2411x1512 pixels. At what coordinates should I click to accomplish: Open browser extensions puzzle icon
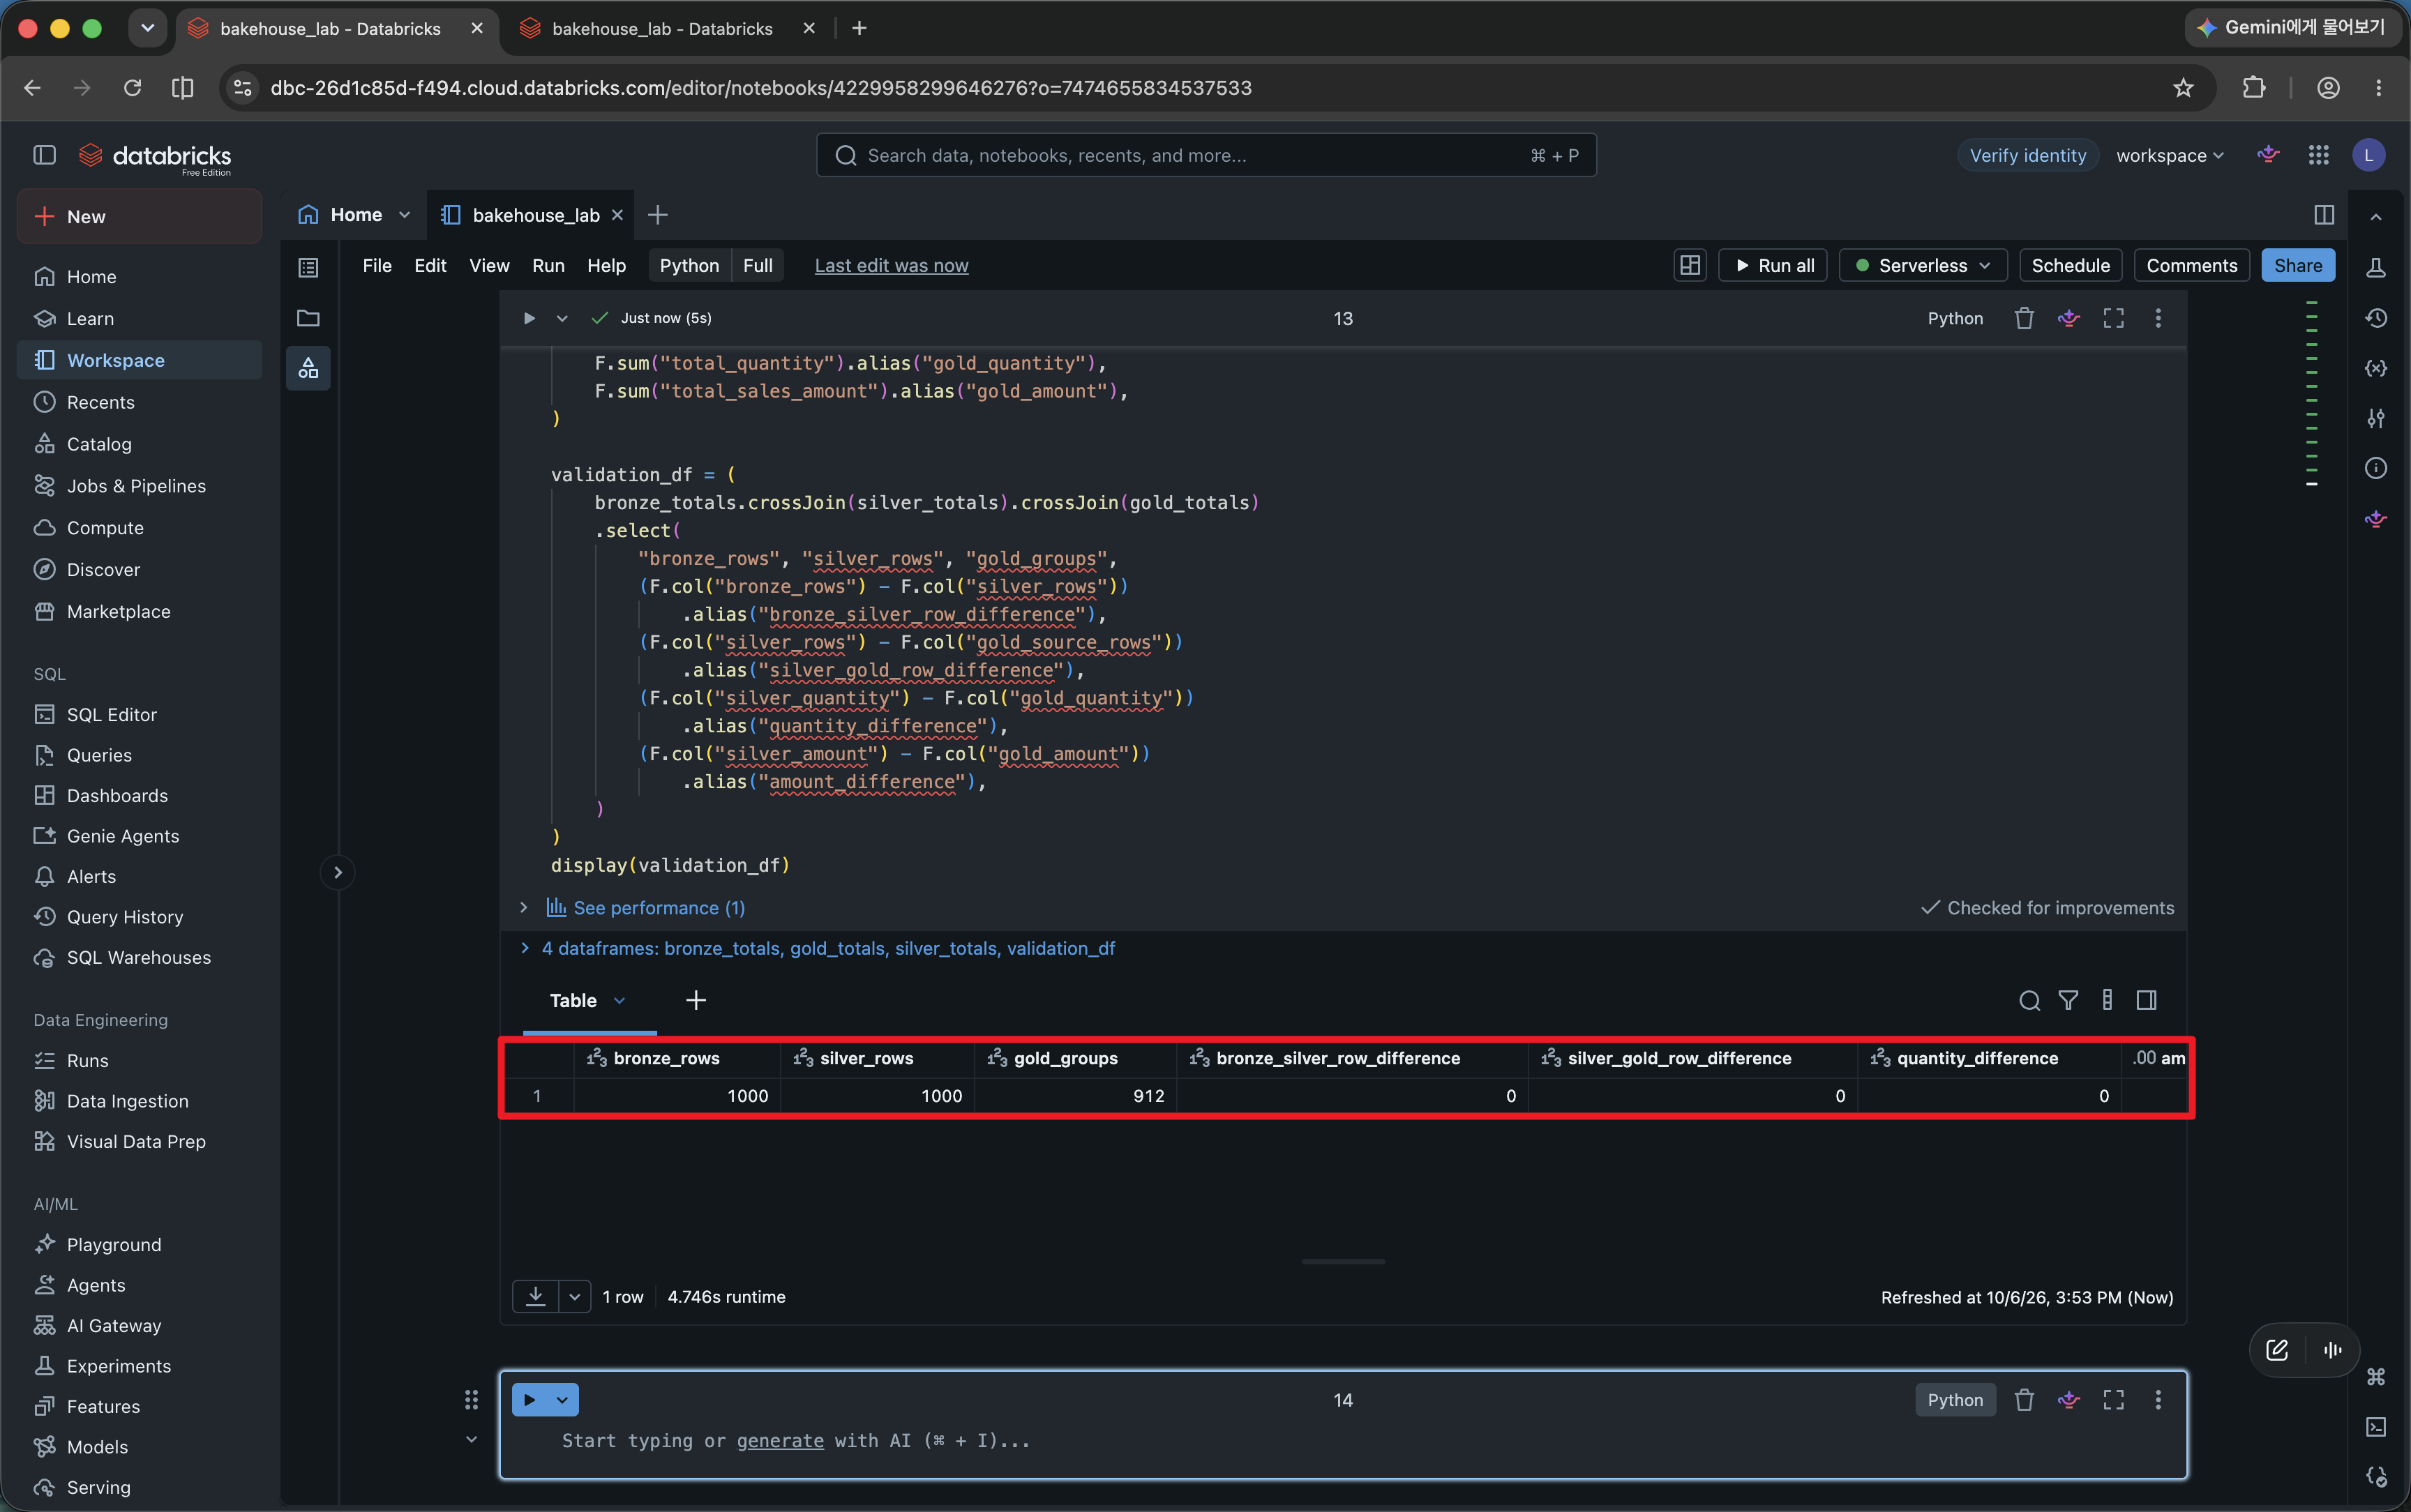[2253, 88]
